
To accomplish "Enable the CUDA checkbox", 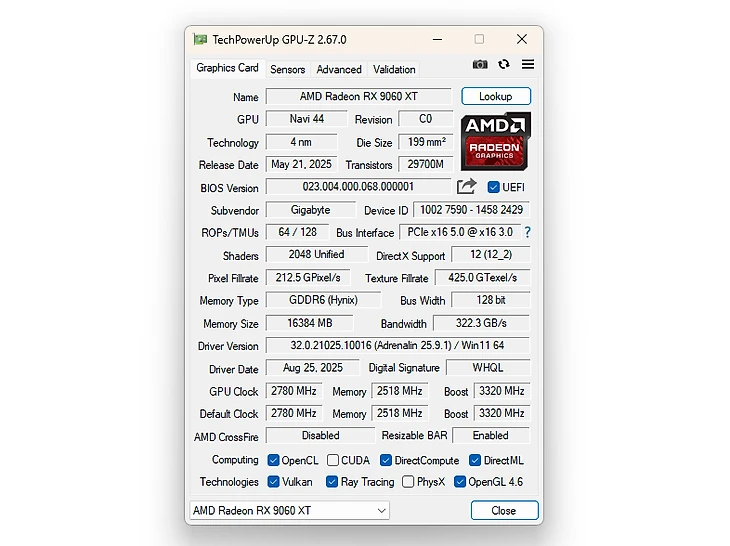I will tap(332, 460).
